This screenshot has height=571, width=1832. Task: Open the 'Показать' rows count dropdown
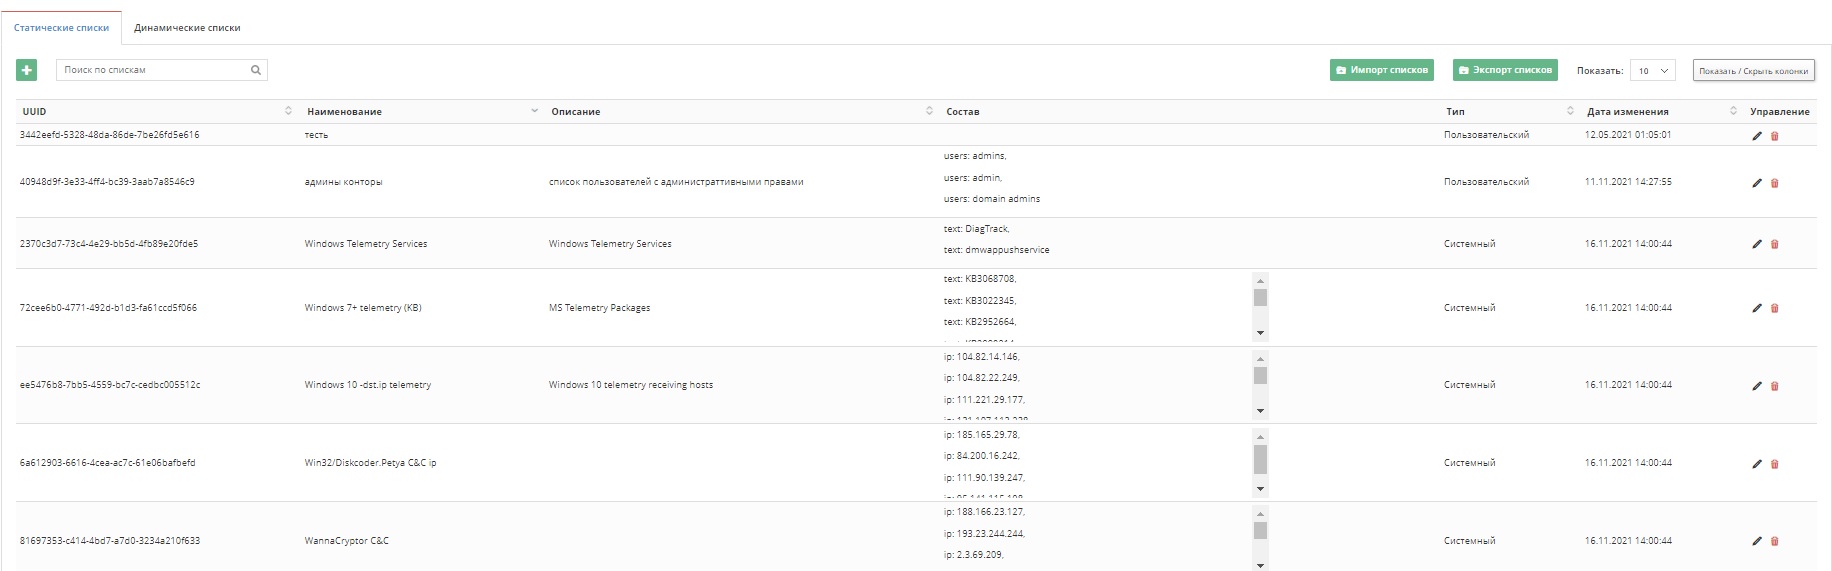1653,71
